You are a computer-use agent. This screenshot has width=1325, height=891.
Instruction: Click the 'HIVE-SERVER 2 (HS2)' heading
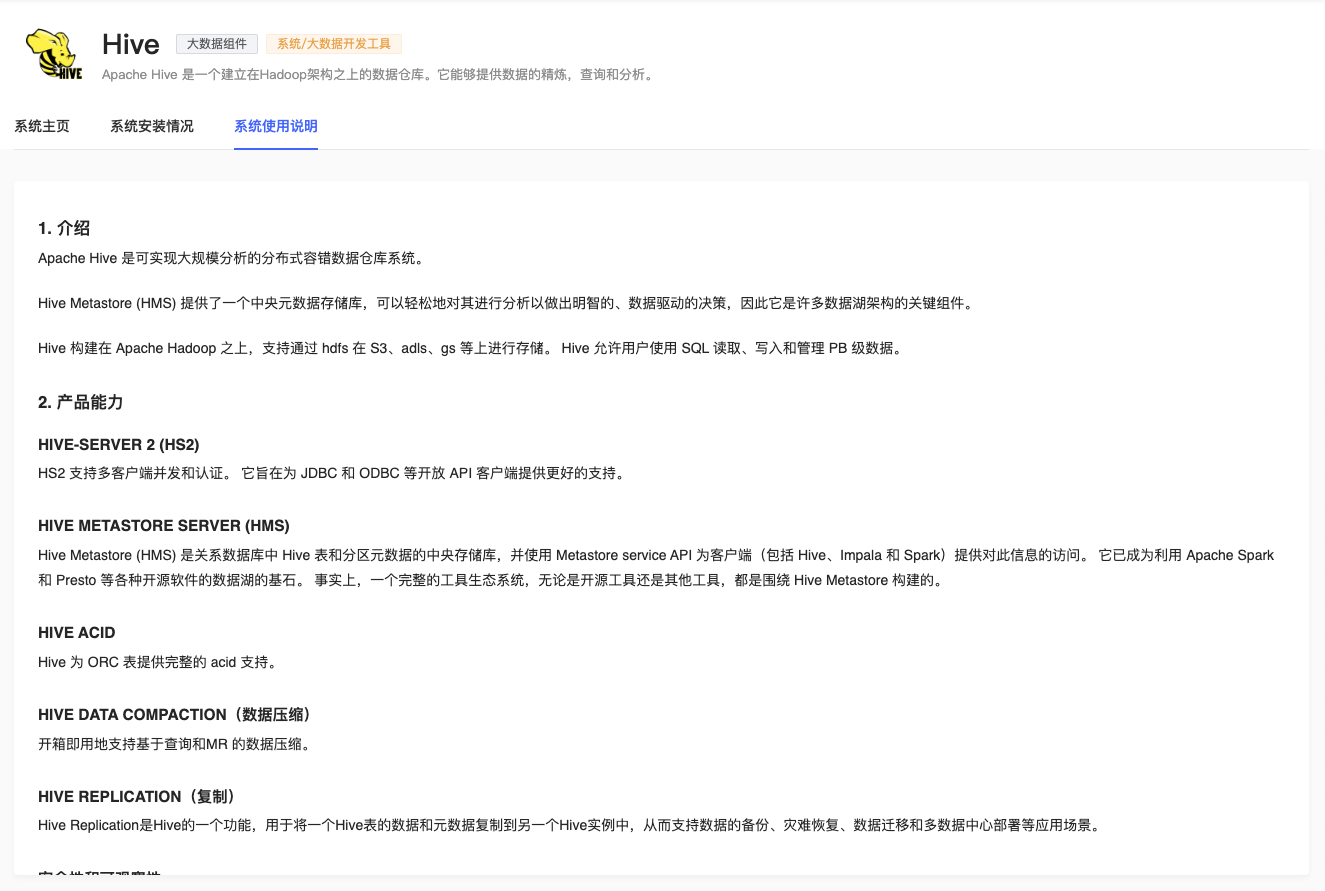[x=119, y=444]
